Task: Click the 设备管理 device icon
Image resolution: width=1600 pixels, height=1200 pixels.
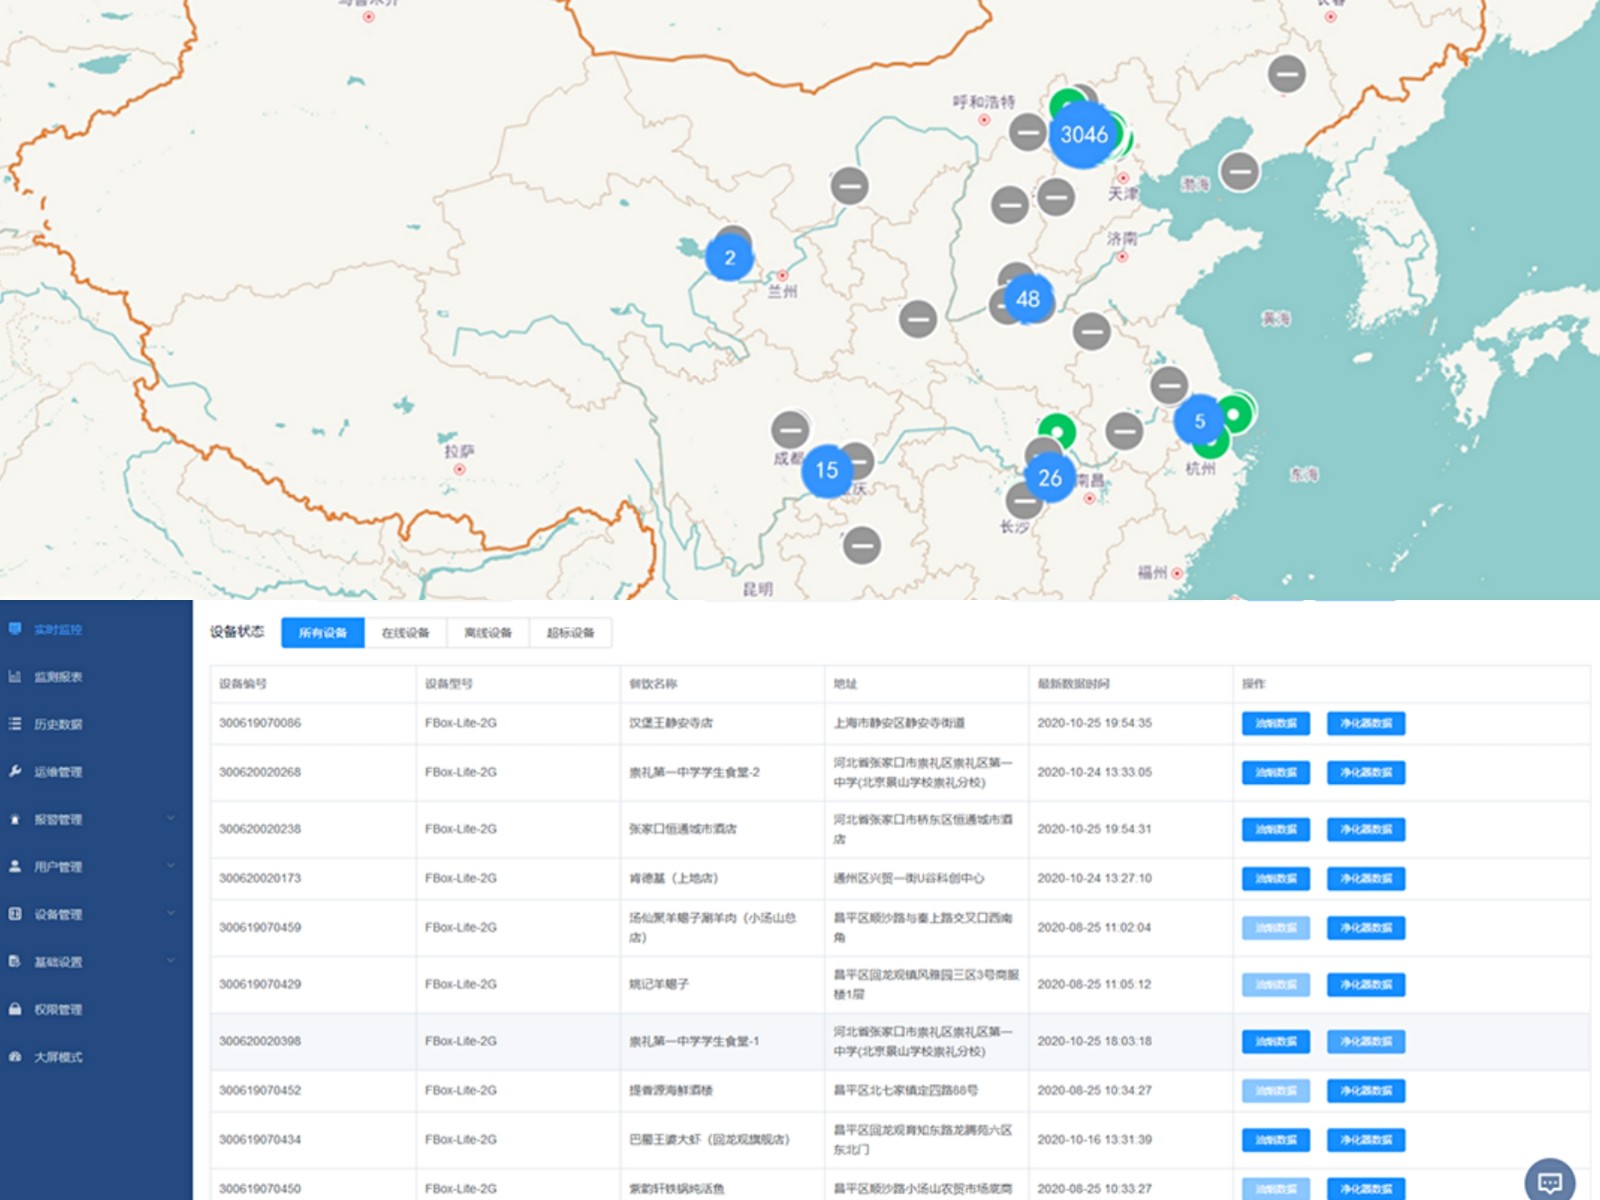Action: click(15, 914)
